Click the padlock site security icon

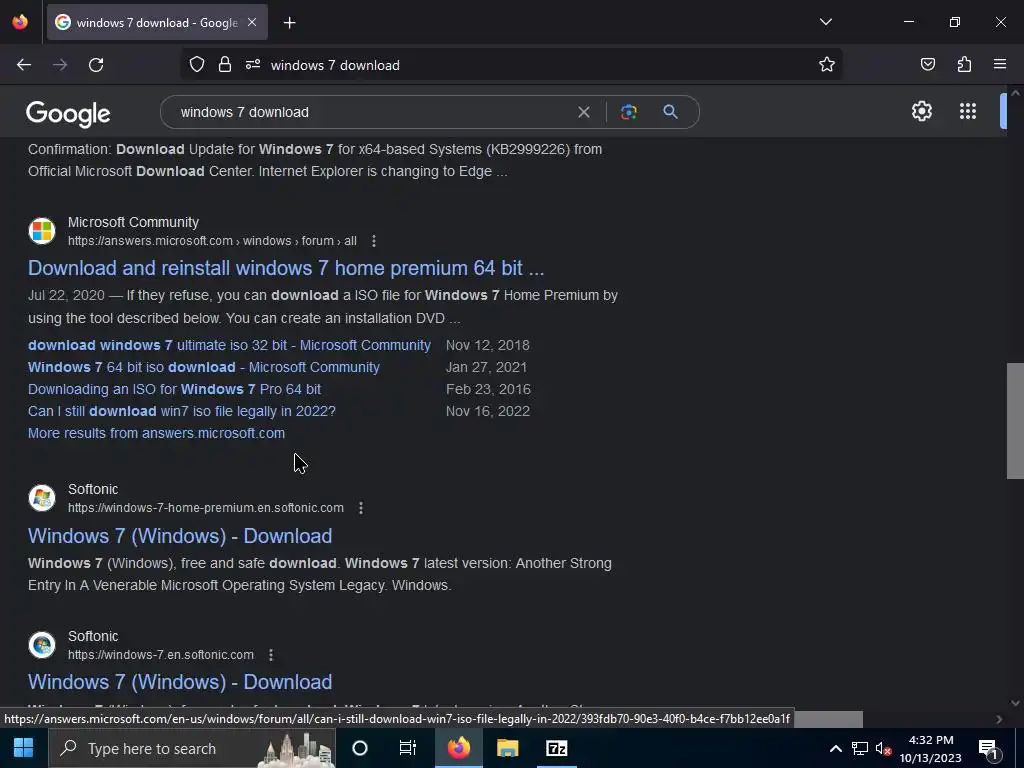tap(225, 65)
